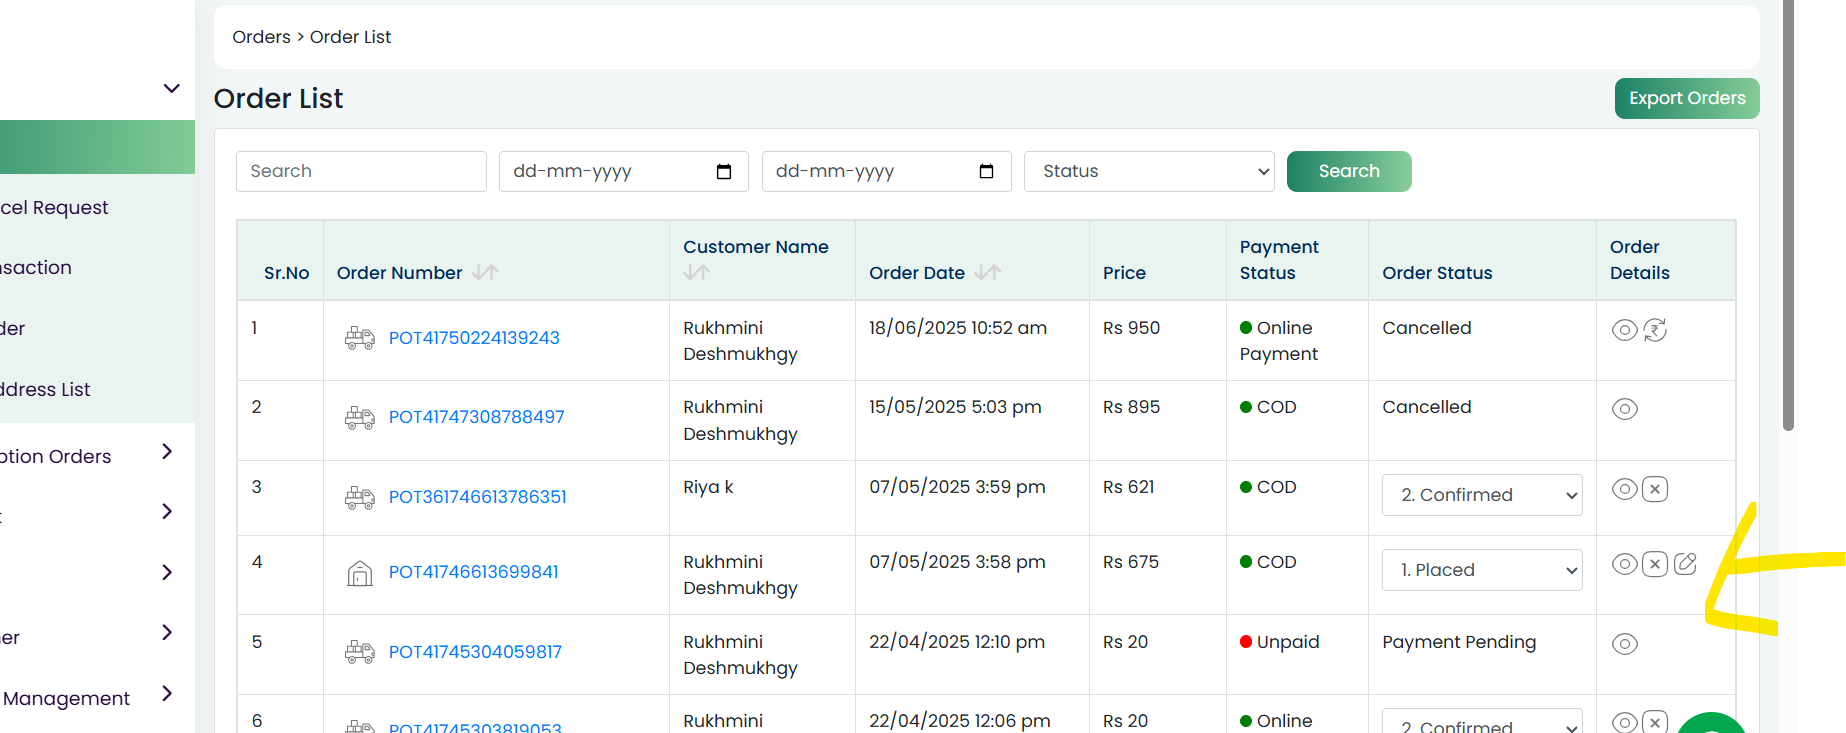Image resolution: width=1846 pixels, height=733 pixels.
Task: Sort by Order Number arrows icon
Action: (485, 272)
